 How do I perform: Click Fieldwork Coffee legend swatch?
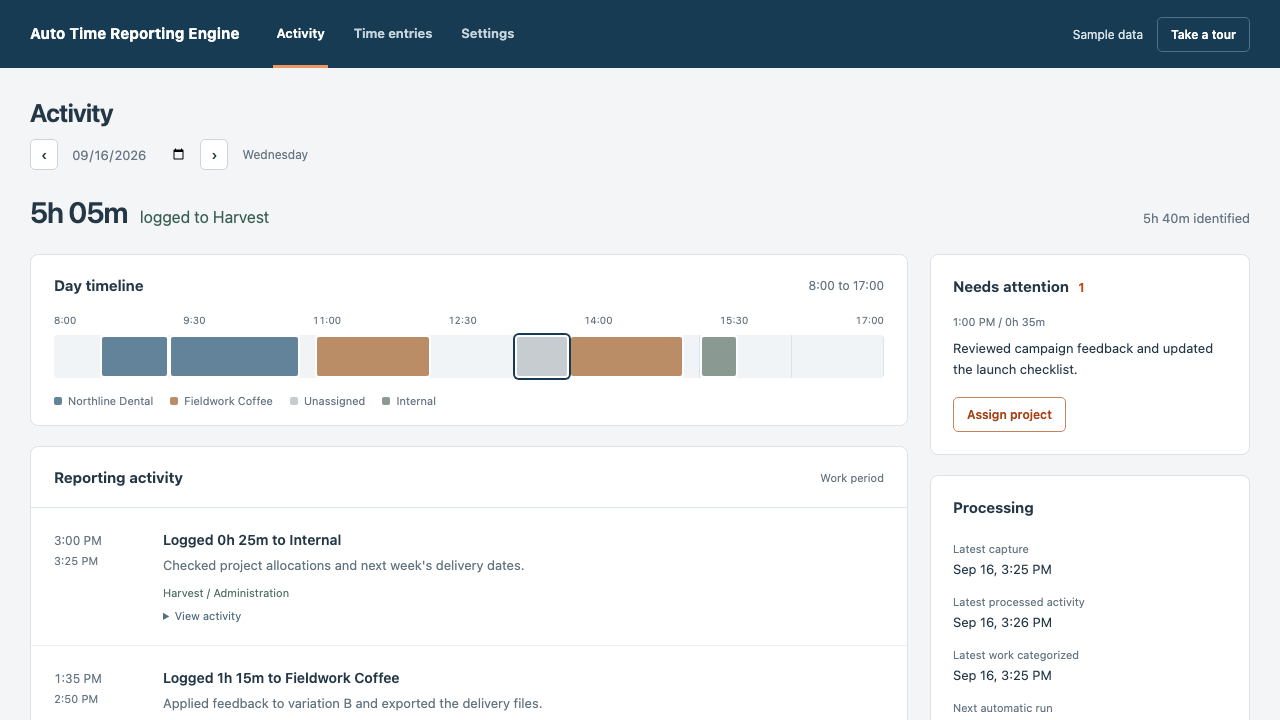pyautogui.click(x=174, y=401)
